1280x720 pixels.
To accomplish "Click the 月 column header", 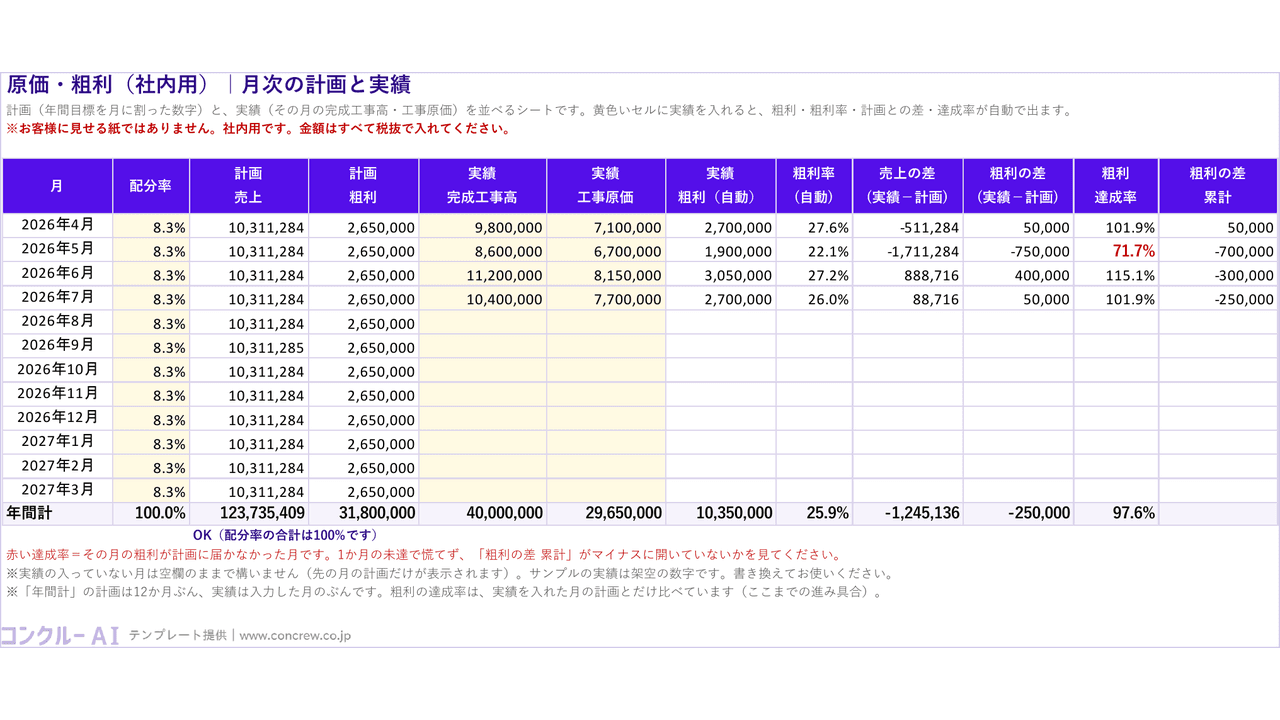I will point(57,185).
